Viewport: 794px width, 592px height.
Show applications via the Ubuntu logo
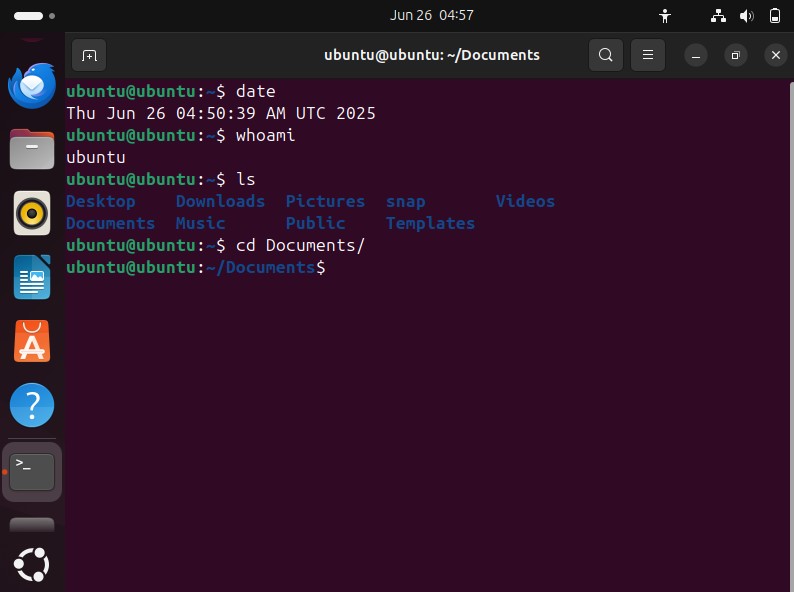click(32, 564)
